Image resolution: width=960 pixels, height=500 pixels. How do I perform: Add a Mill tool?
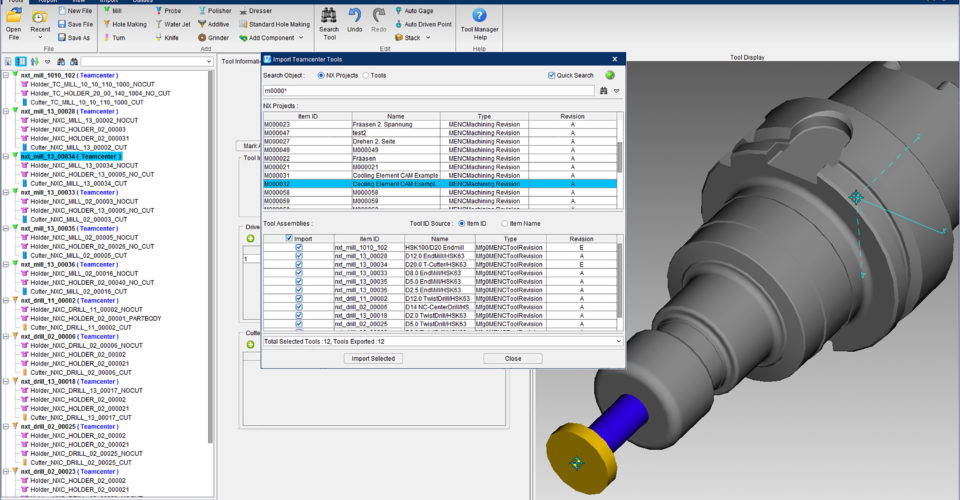tap(113, 11)
